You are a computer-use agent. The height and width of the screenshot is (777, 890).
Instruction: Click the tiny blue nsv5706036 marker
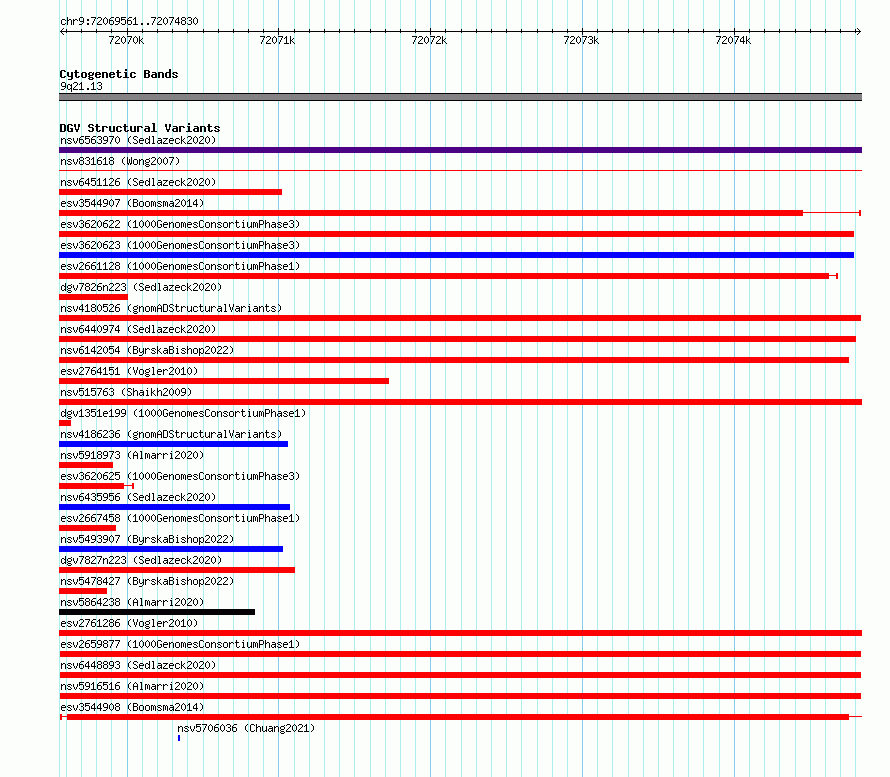pos(179,738)
